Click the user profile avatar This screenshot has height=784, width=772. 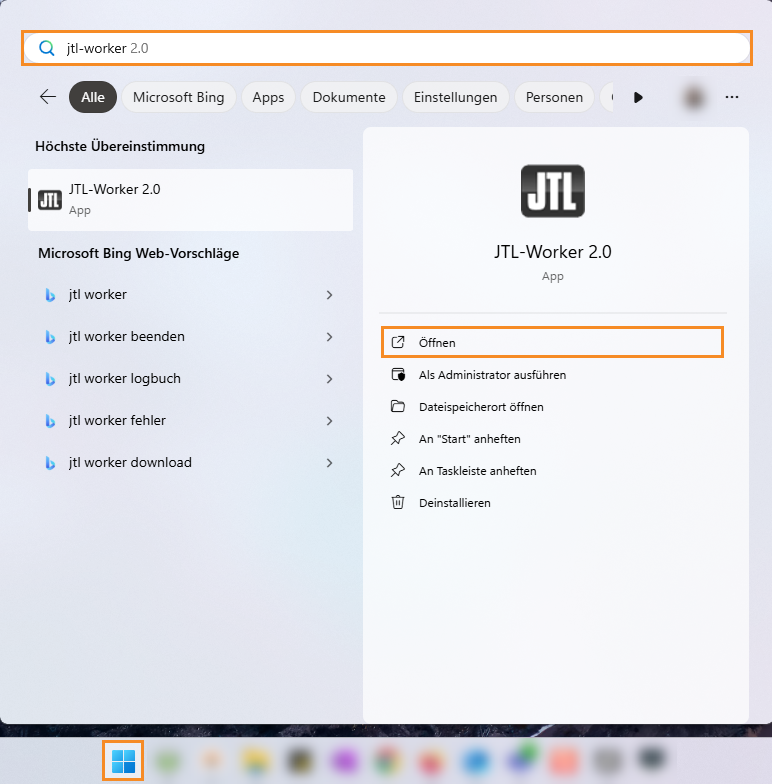693,97
